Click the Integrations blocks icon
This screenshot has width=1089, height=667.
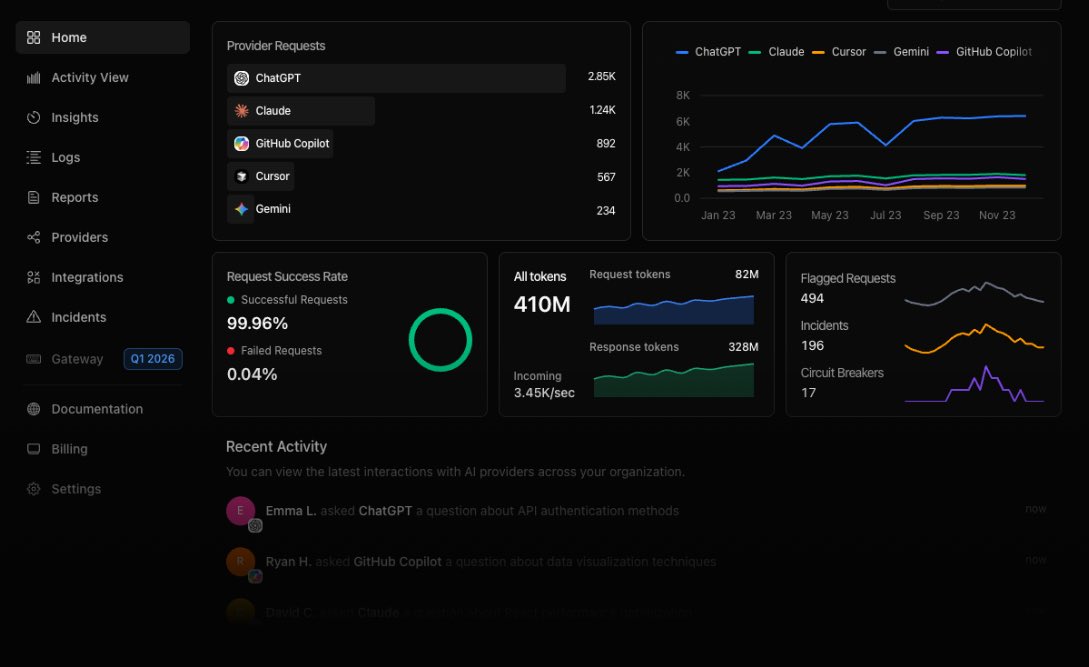pos(33,277)
